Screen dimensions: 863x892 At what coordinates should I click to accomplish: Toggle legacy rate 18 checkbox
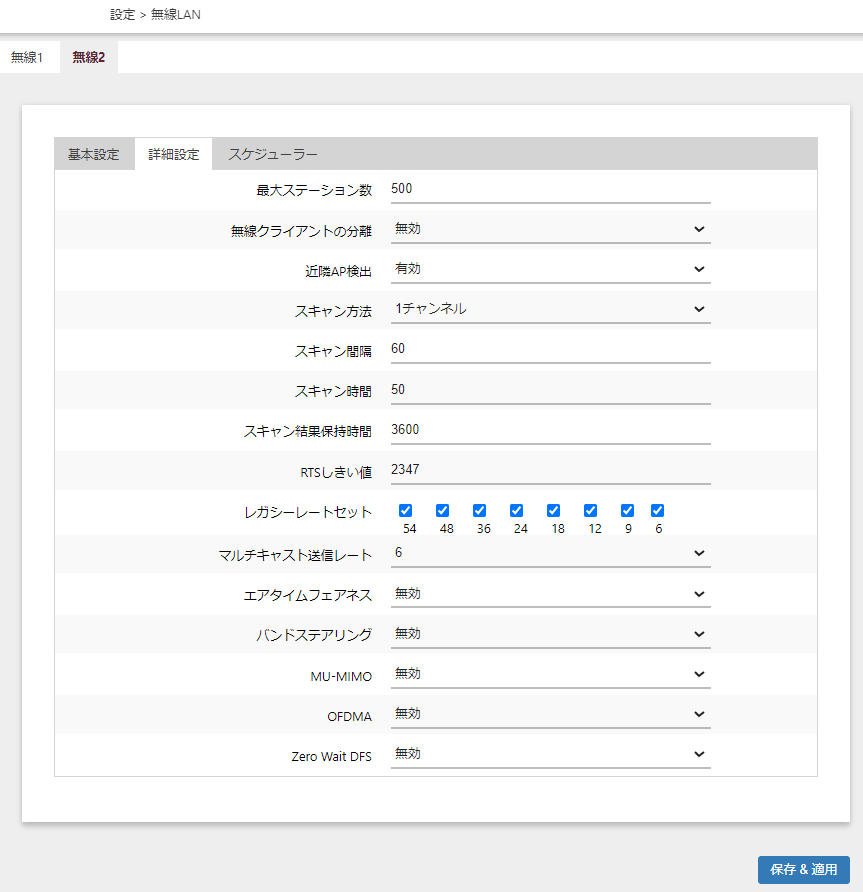tap(554, 510)
